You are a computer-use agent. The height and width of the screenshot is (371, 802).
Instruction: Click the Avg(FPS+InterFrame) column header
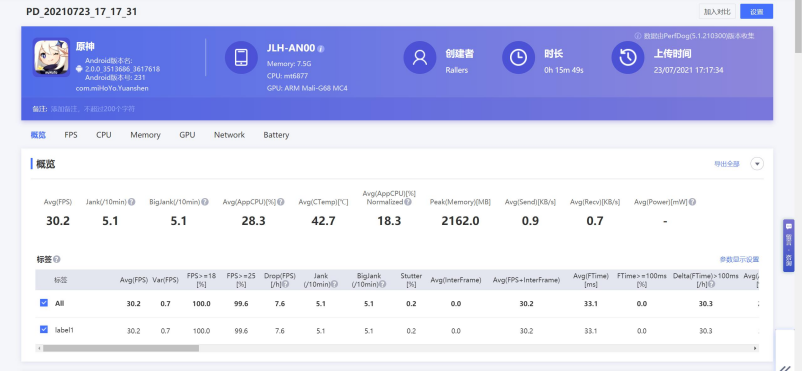(x=526, y=280)
